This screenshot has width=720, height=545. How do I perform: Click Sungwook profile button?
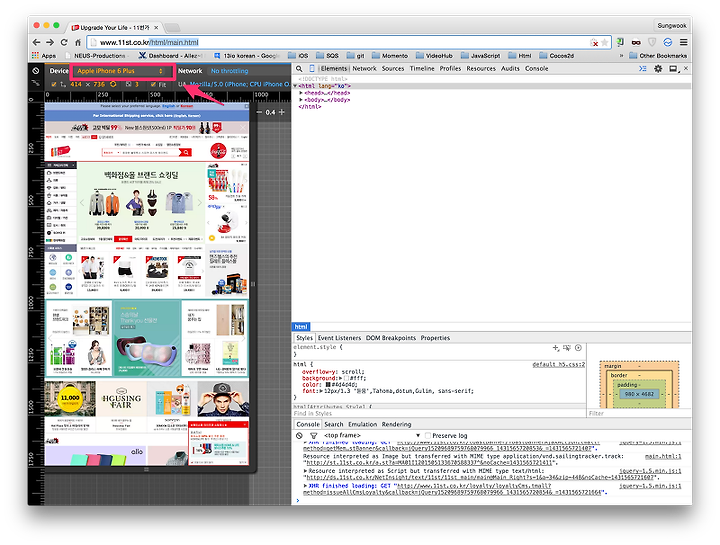tap(672, 26)
